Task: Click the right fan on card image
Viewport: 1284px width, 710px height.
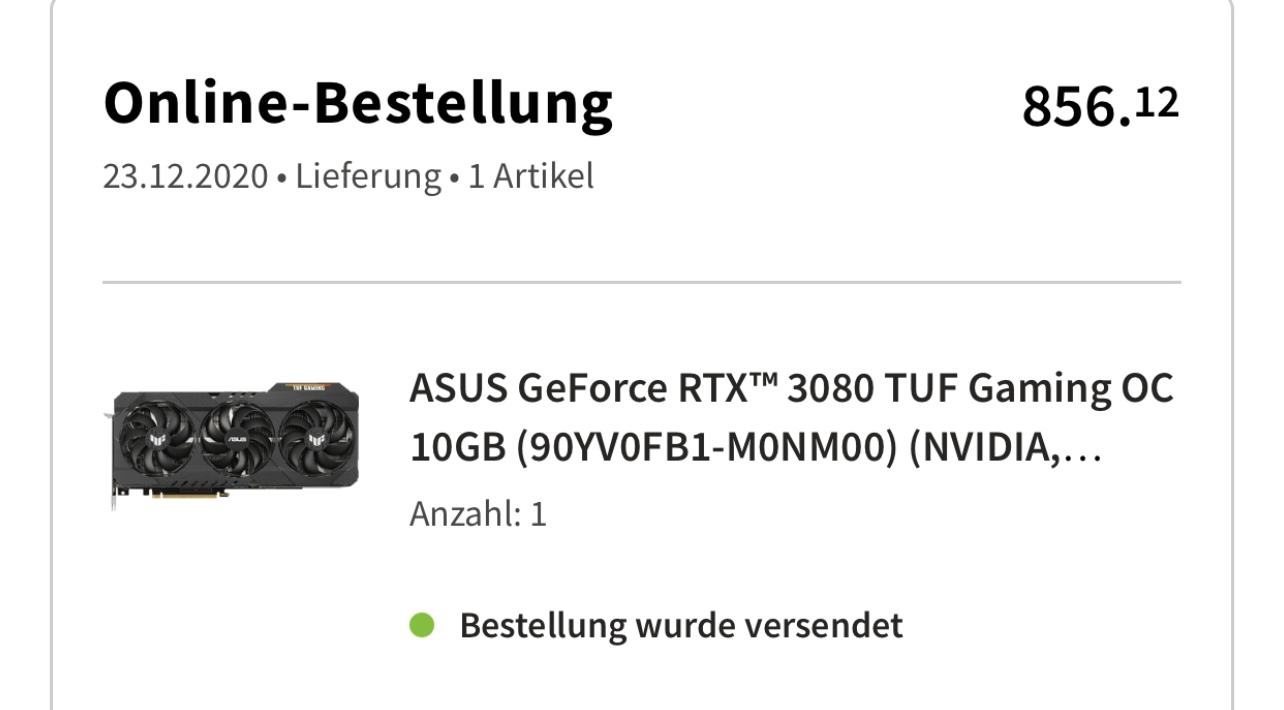Action: pos(315,438)
